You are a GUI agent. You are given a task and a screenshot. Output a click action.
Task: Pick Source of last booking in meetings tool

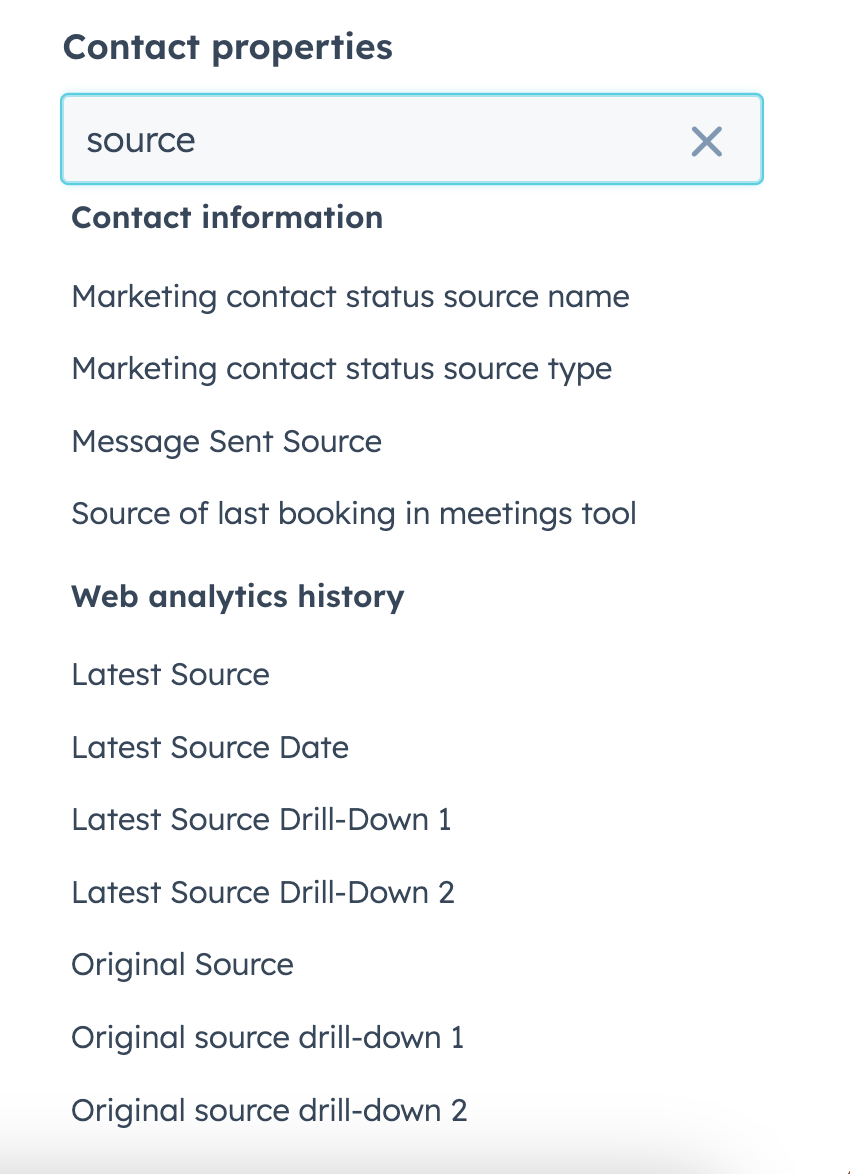pos(353,514)
